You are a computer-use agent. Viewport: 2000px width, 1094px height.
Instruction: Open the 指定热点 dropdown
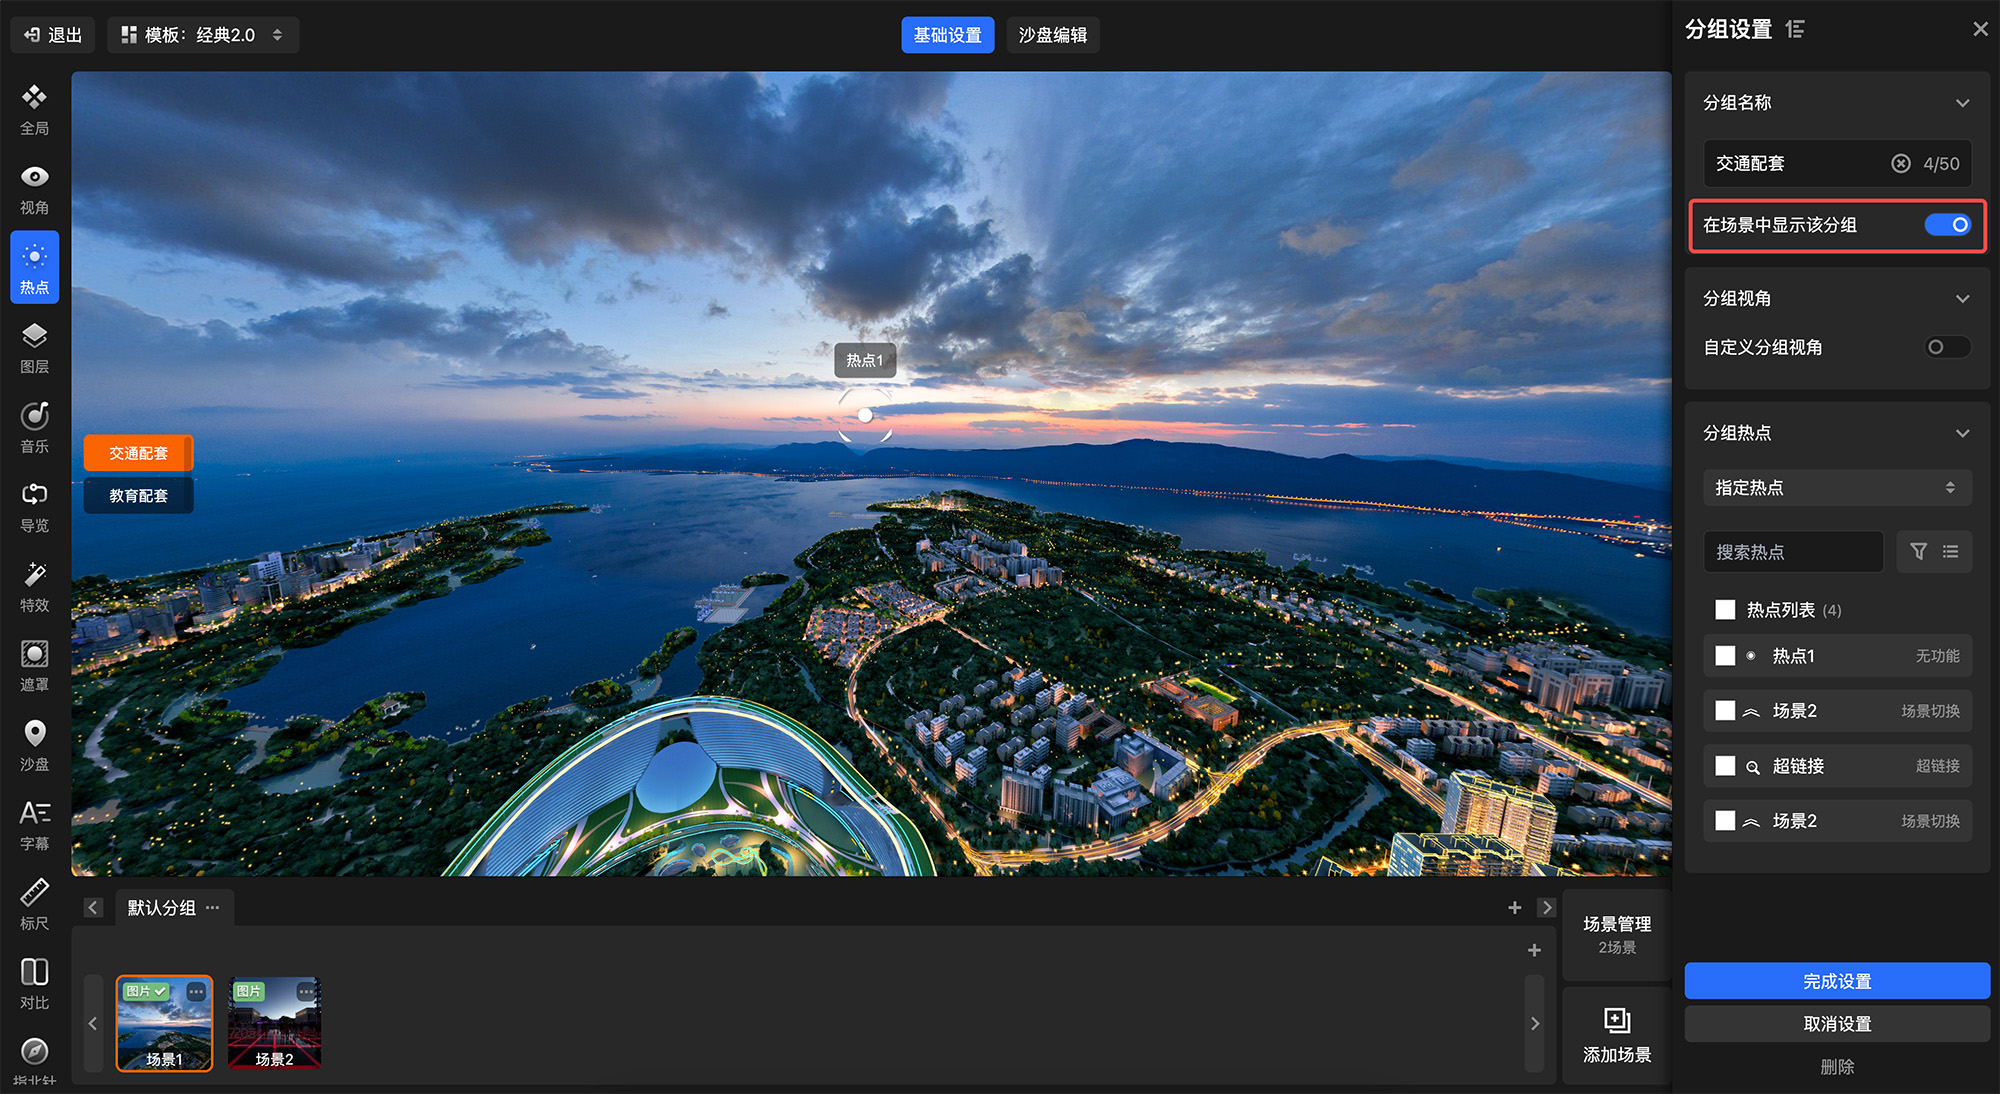(x=1836, y=488)
